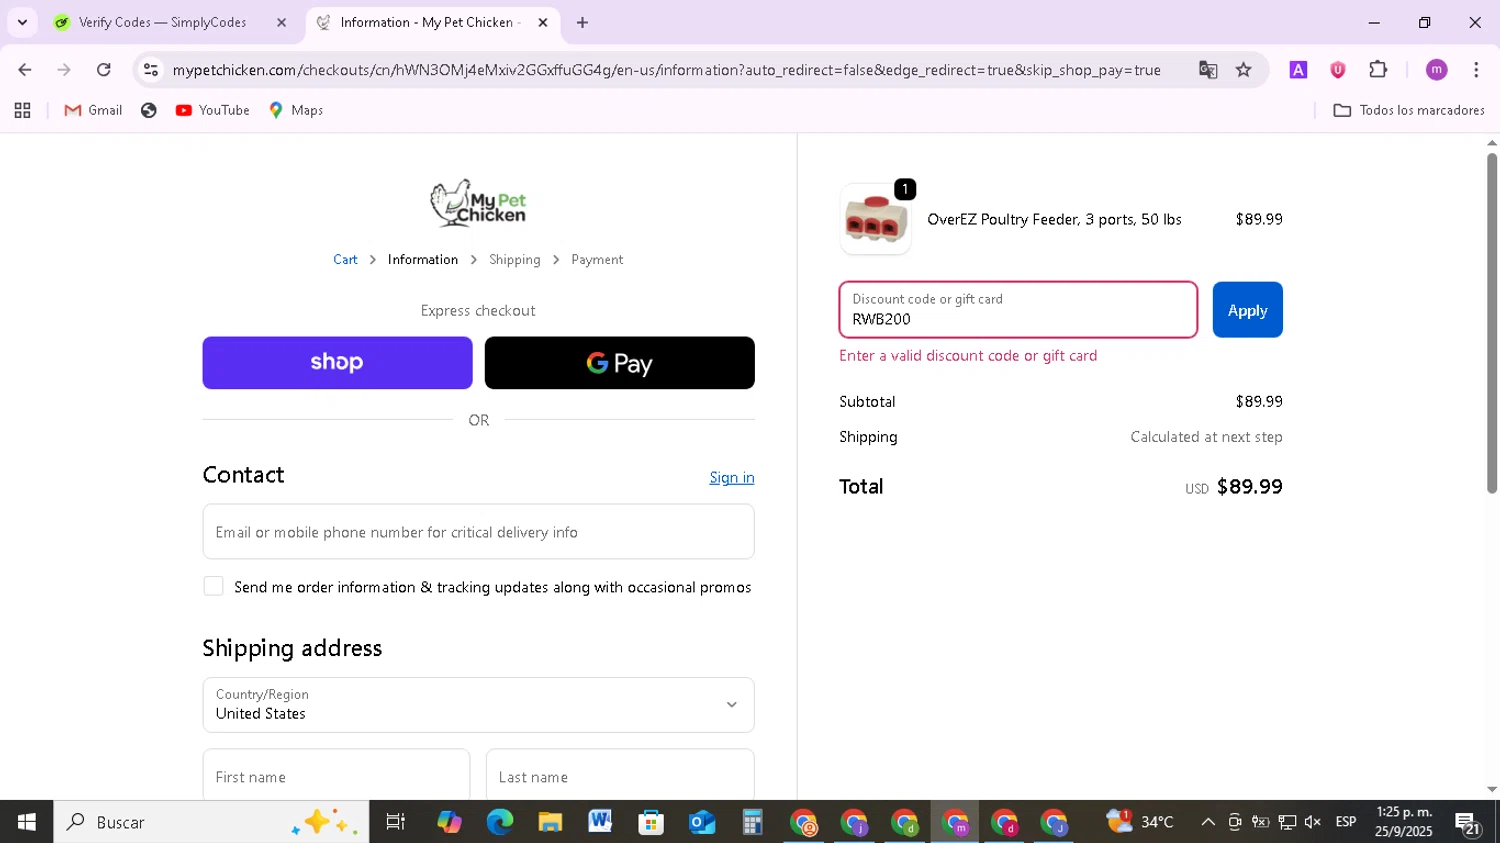Open volume control in system tray
Viewport: 1500px width, 843px height.
(x=1313, y=822)
